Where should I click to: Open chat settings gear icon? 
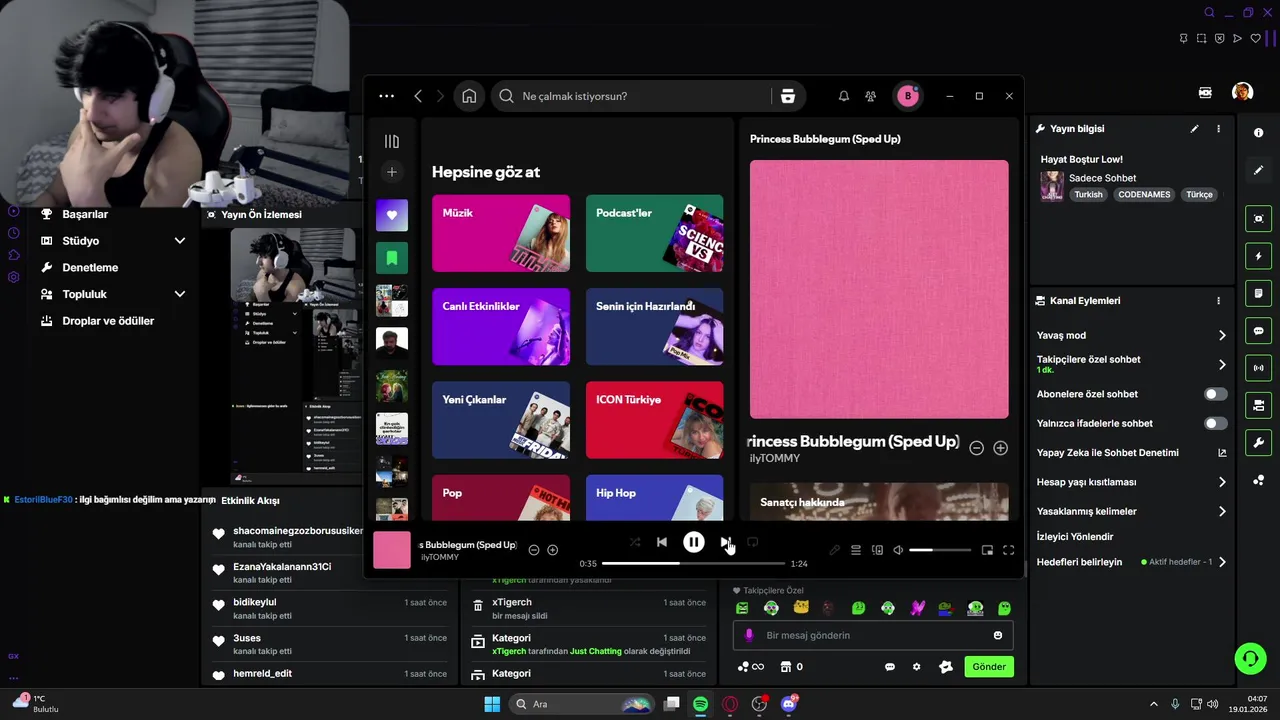coord(916,667)
